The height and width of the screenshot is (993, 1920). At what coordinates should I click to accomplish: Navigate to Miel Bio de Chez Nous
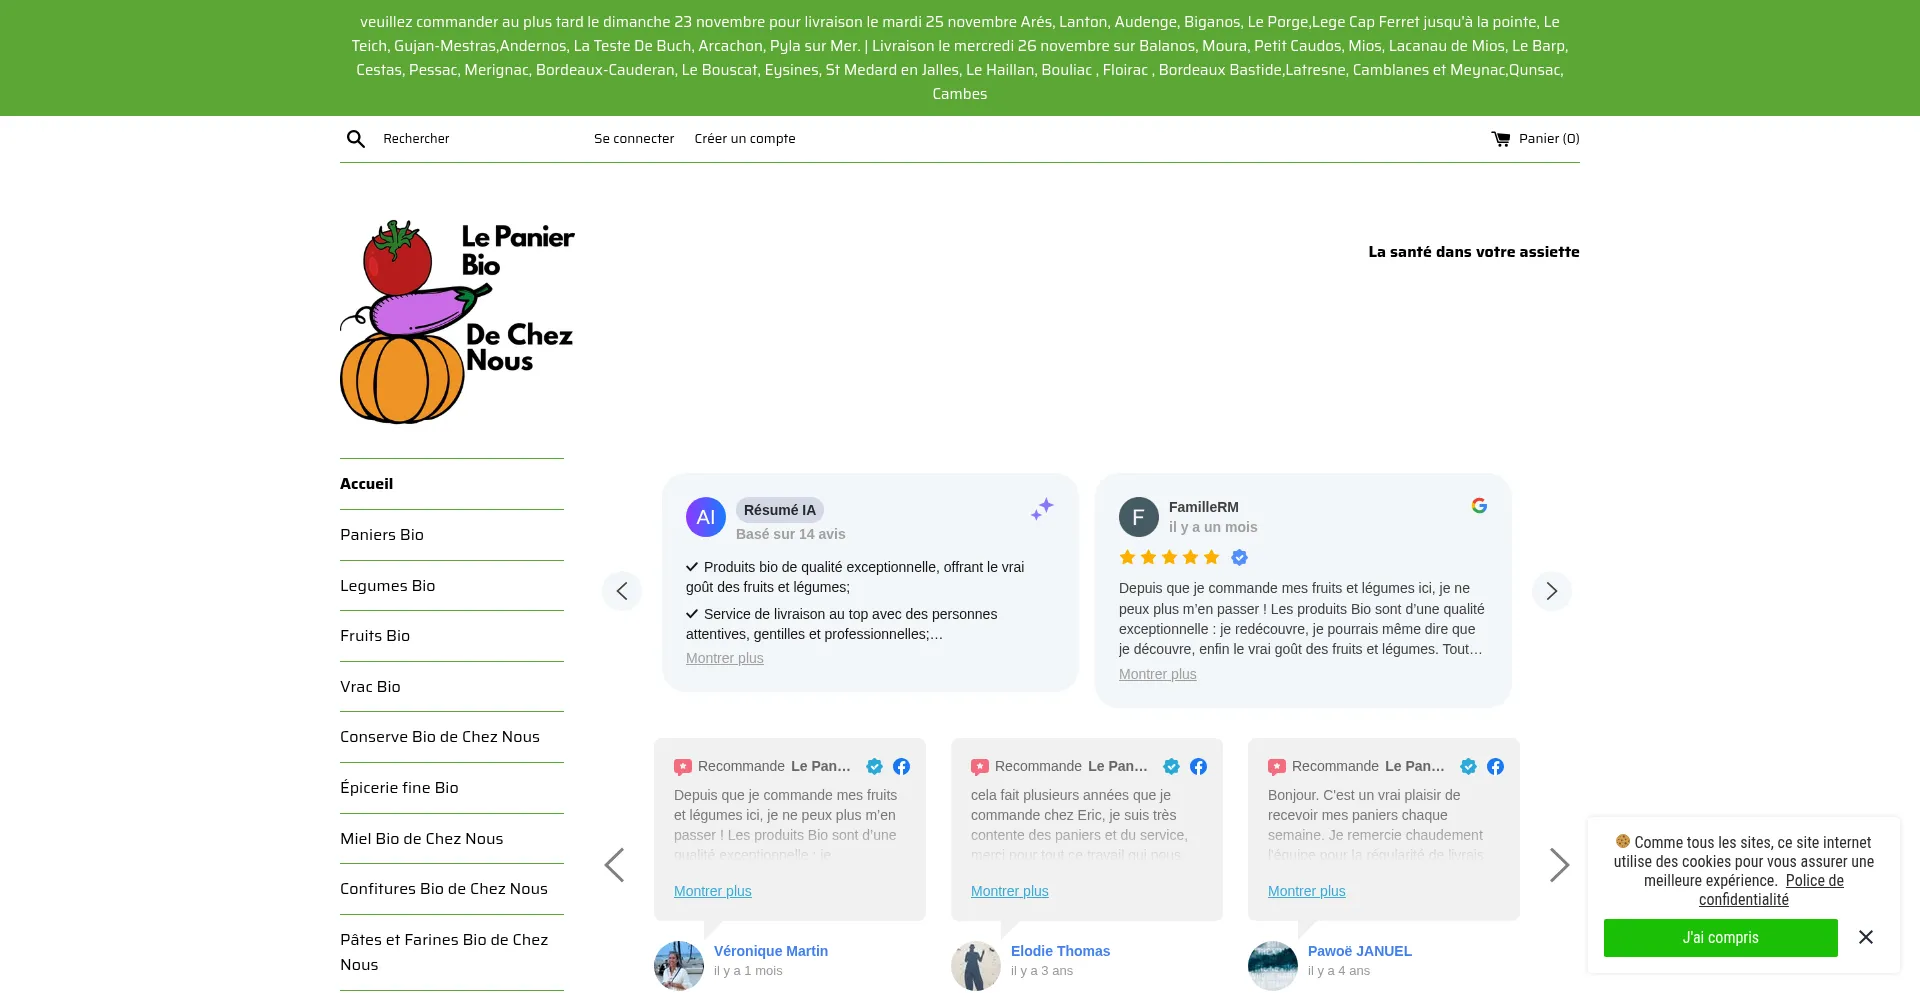[x=421, y=839]
